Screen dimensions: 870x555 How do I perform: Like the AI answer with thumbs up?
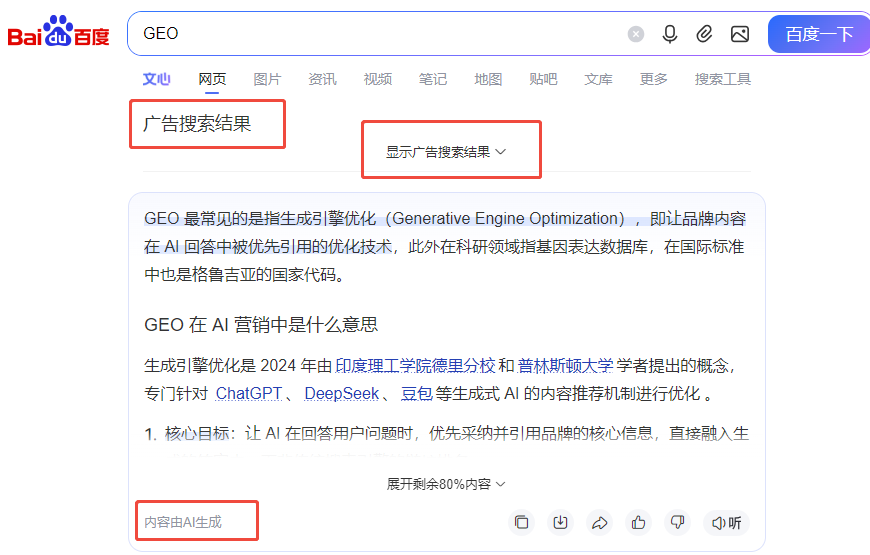(x=639, y=522)
